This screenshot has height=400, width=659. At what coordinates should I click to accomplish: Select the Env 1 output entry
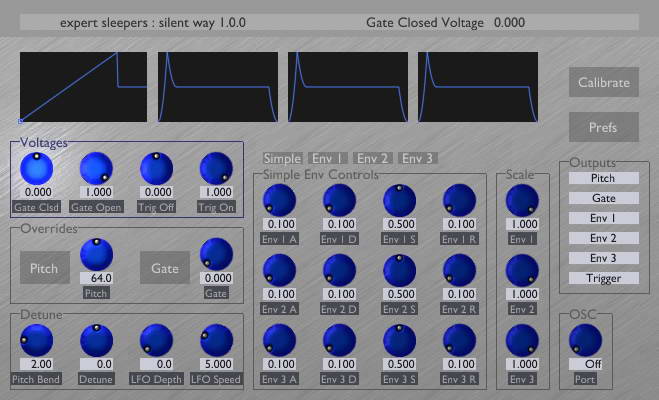pos(604,218)
